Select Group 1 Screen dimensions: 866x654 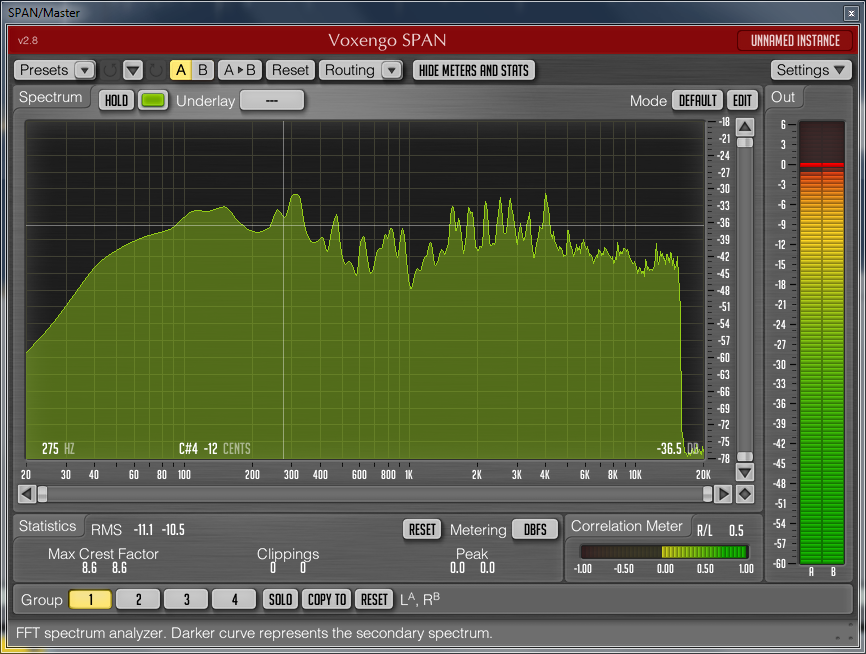click(91, 599)
